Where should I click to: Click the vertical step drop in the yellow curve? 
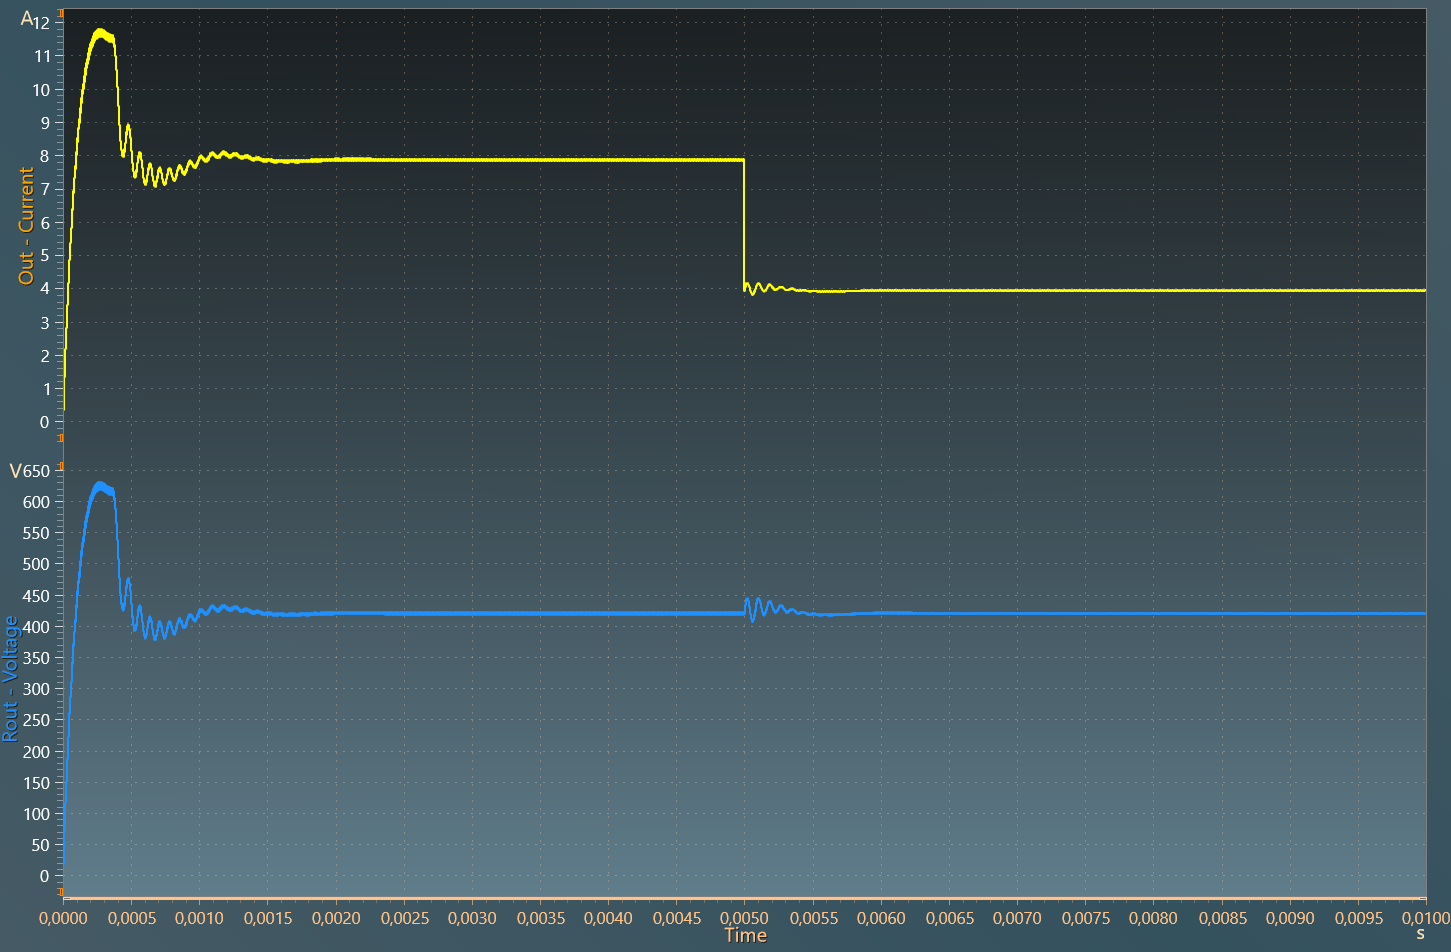coord(744,225)
